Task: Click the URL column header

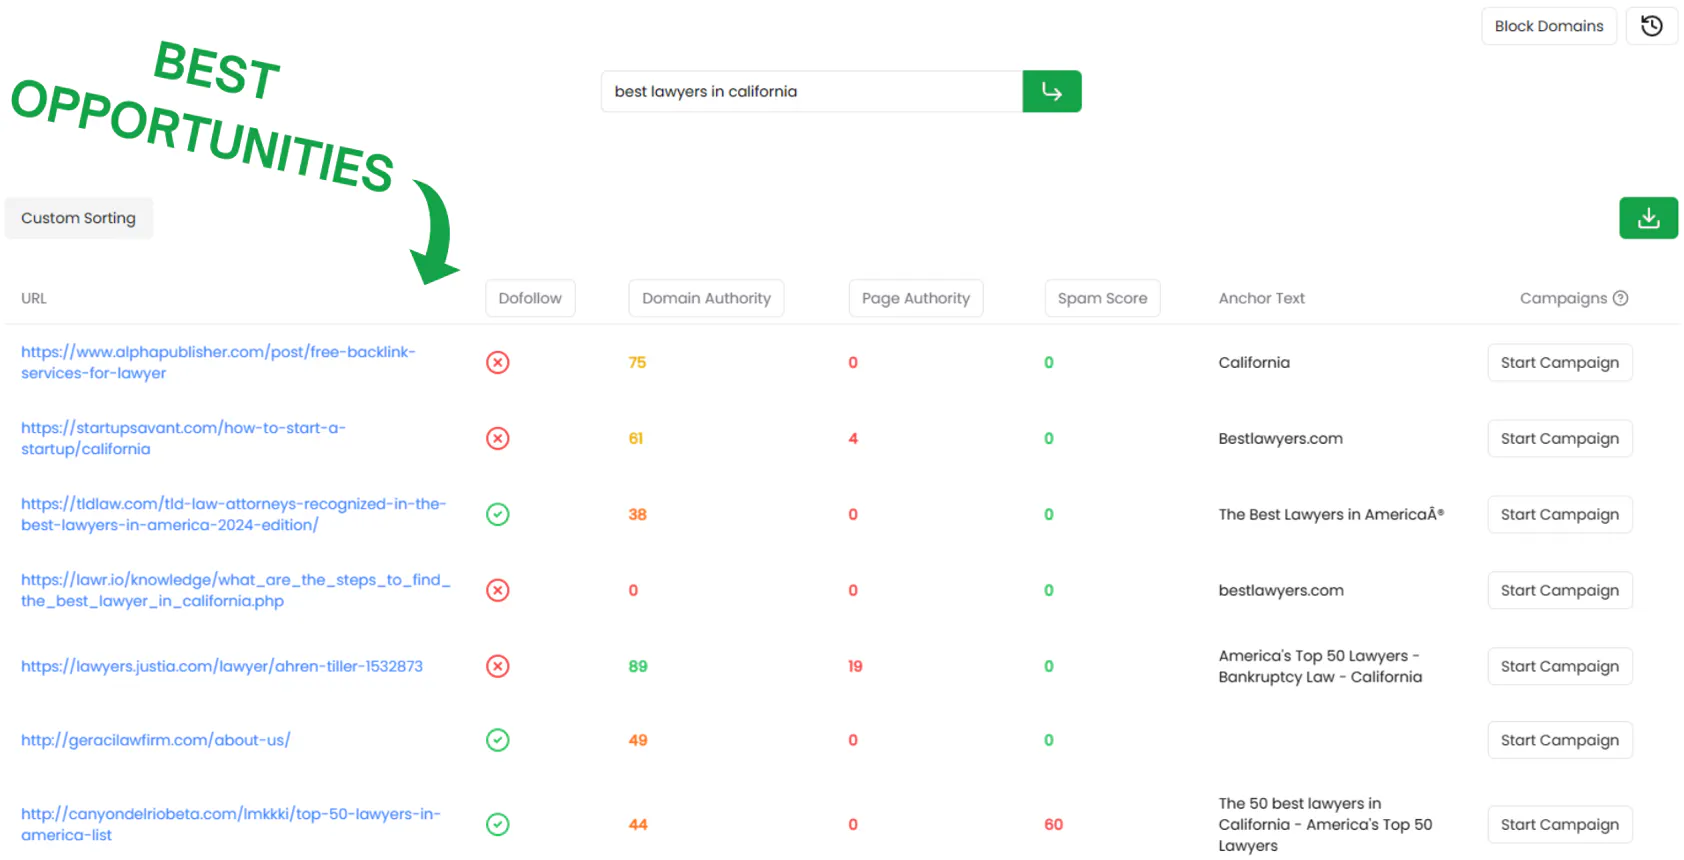Action: (x=34, y=298)
